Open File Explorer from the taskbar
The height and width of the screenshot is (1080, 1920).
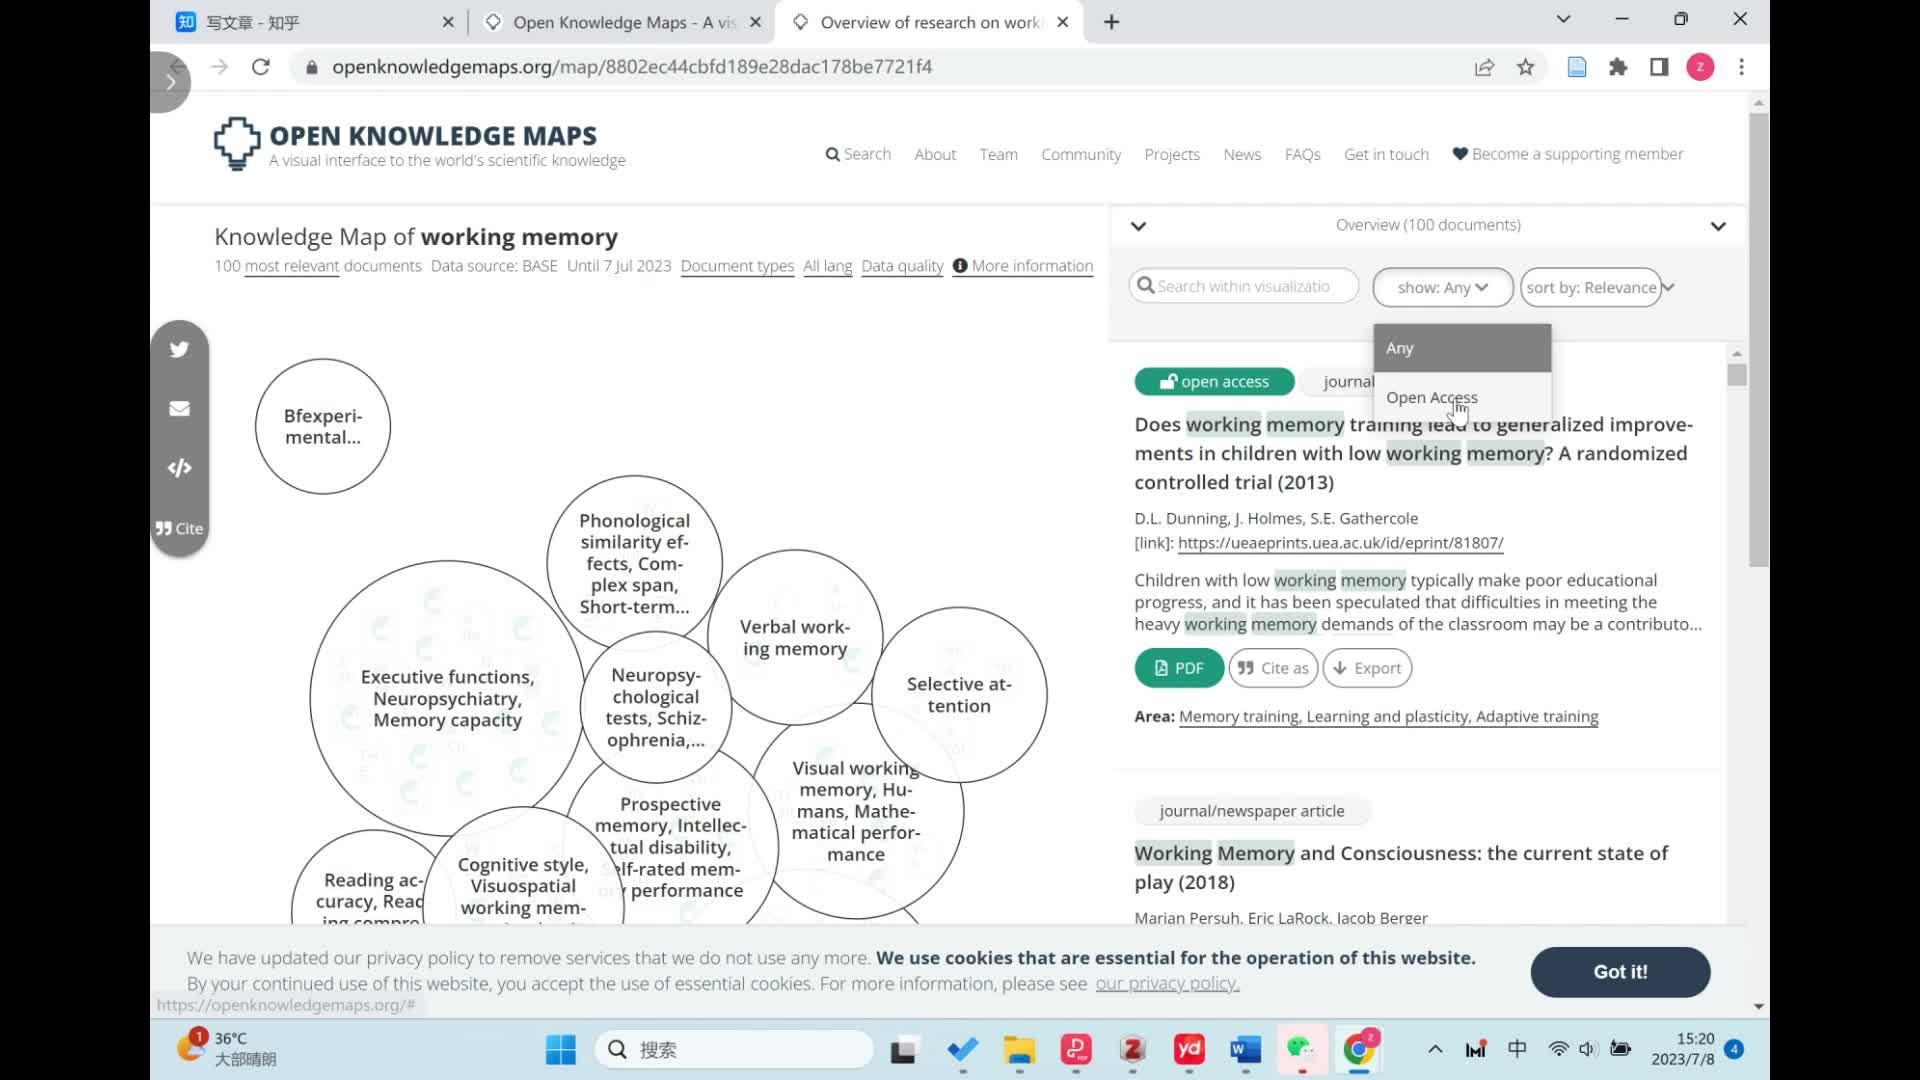[1019, 1049]
